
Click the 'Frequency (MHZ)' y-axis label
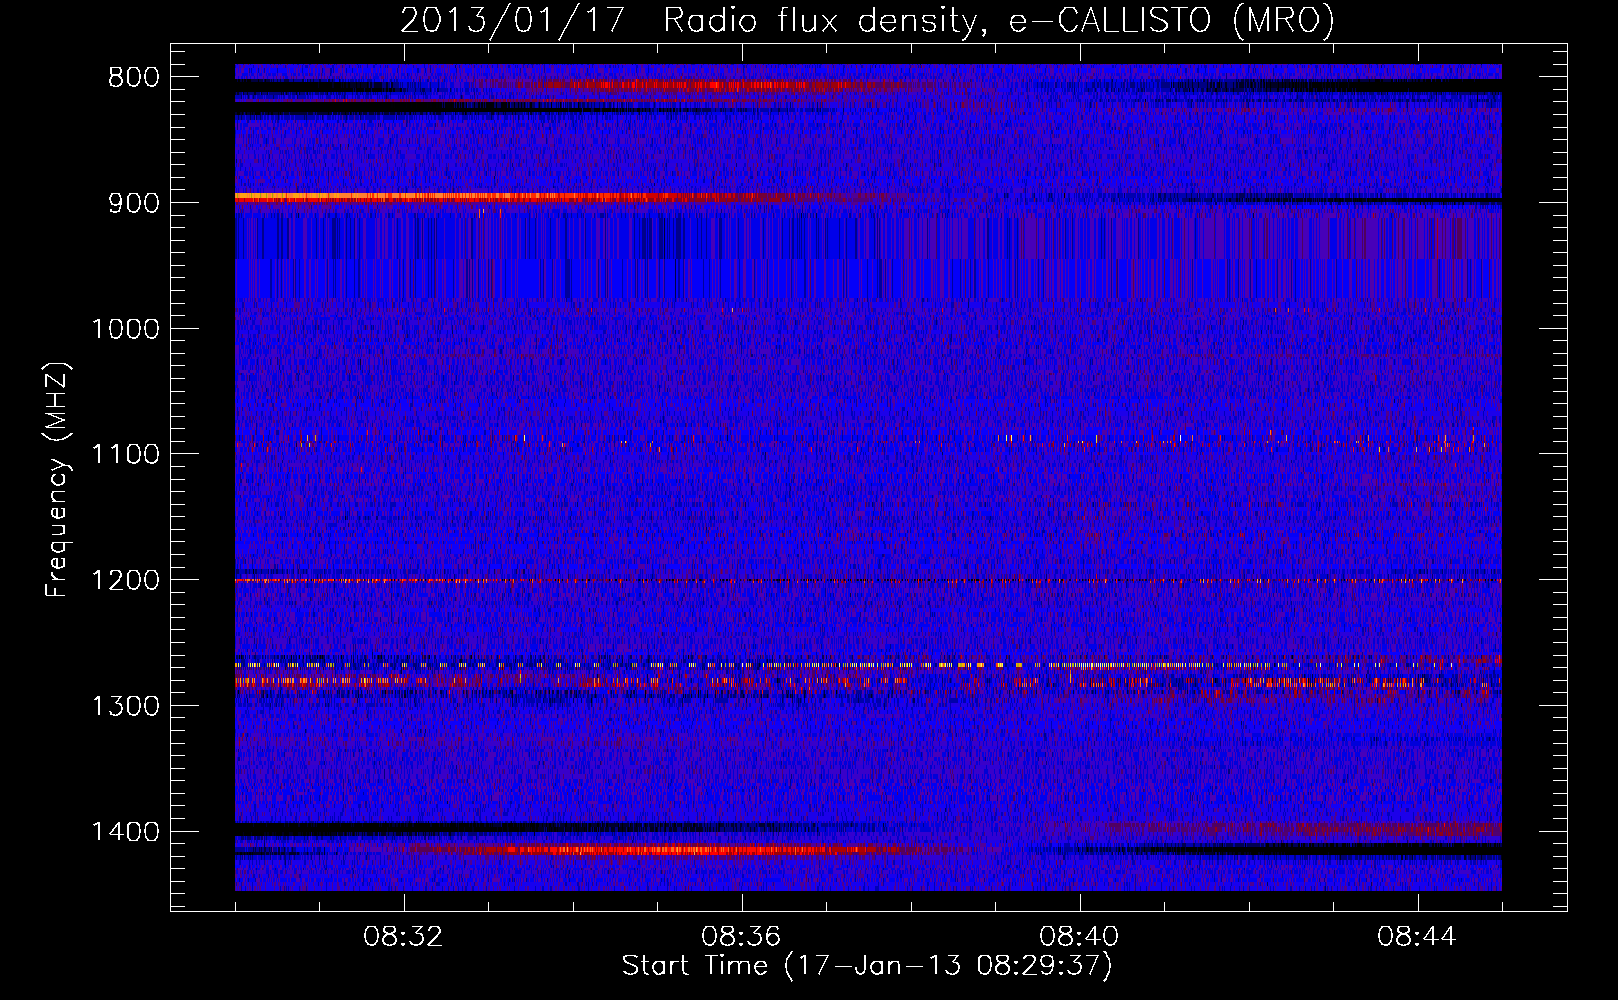pos(57,479)
